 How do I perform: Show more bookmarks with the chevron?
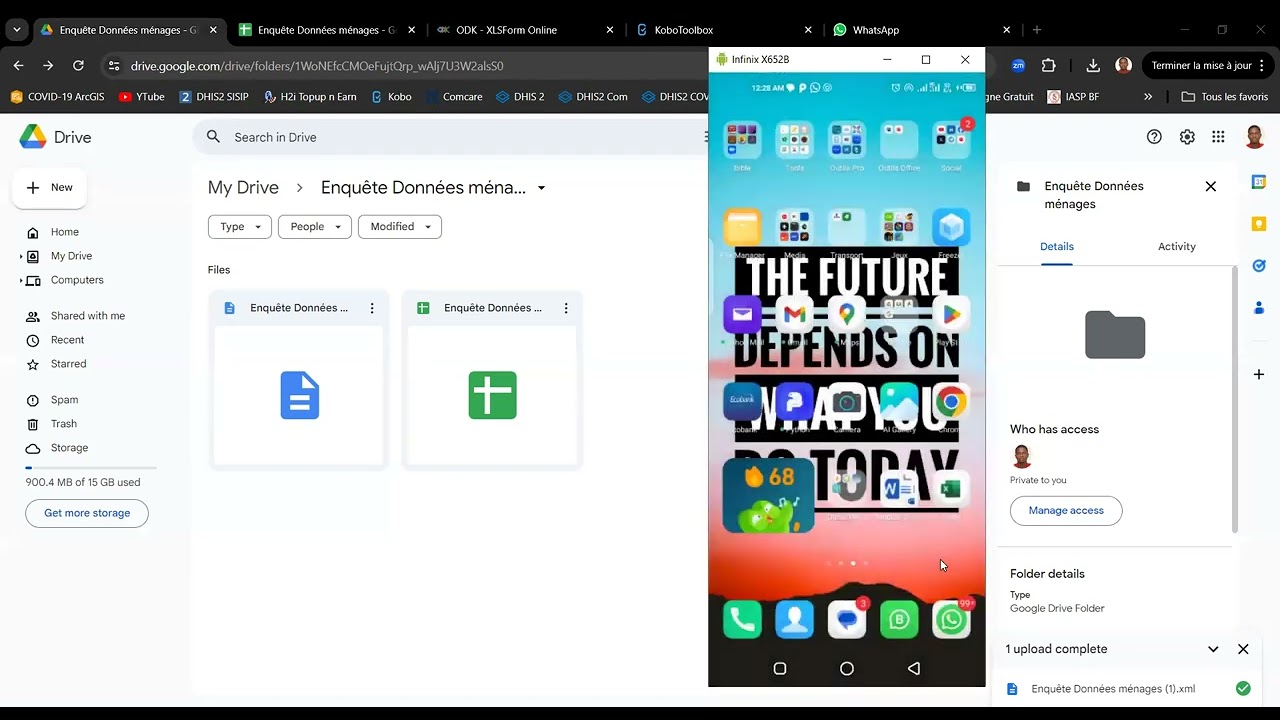[1147, 97]
